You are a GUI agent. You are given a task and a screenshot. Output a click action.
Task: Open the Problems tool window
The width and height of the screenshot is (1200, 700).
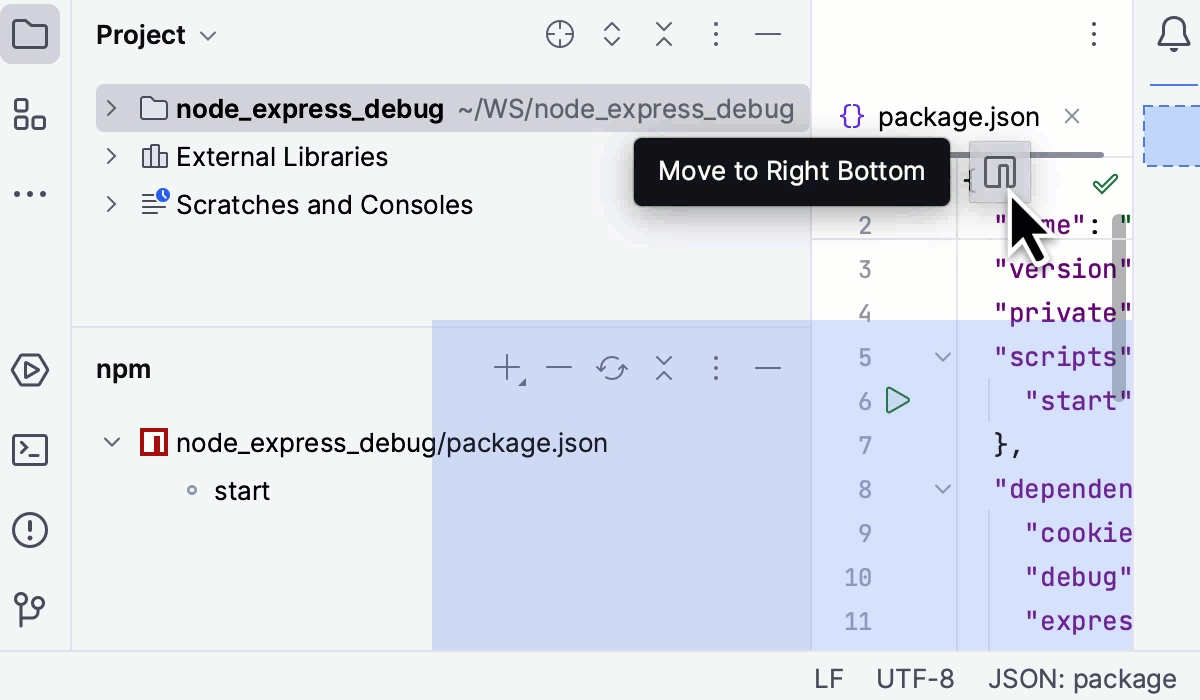pos(30,529)
